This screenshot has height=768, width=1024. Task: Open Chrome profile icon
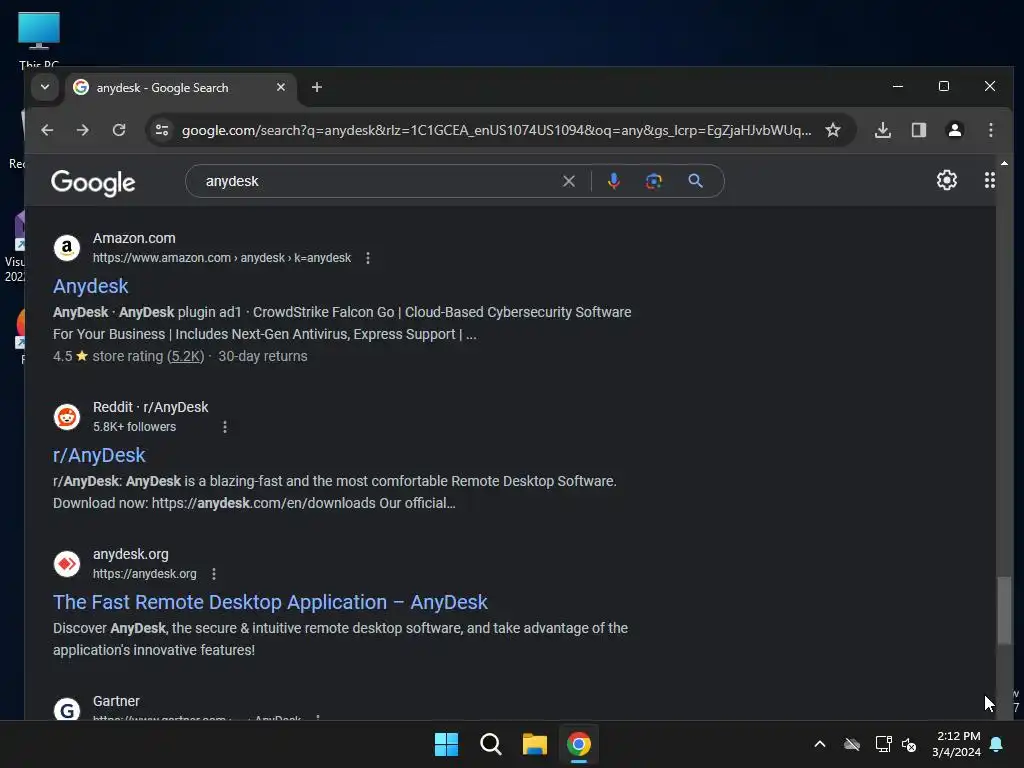(x=954, y=130)
